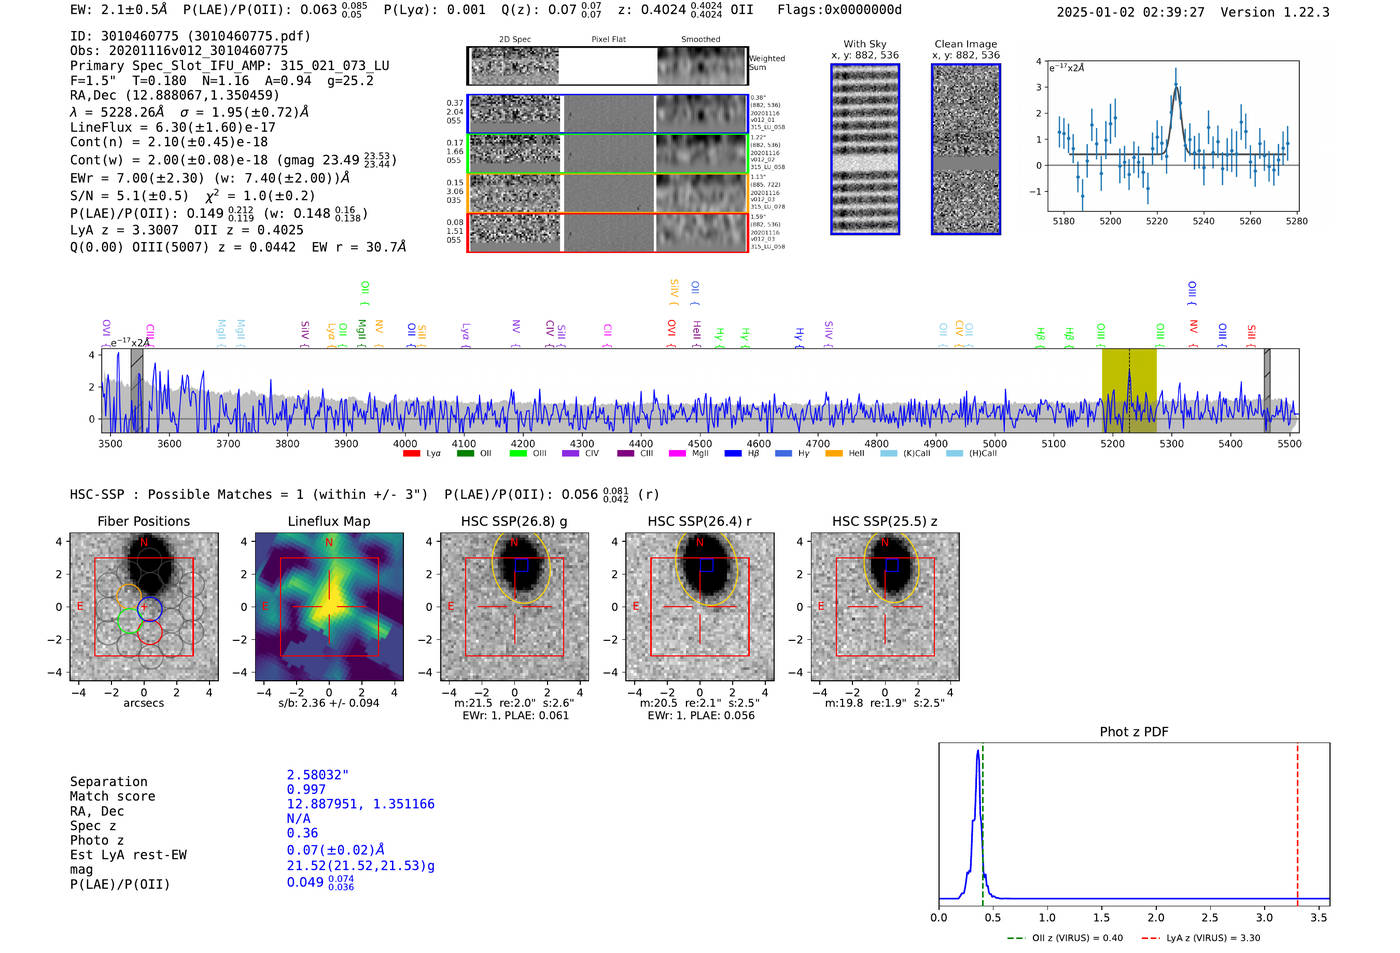Click the Clean Image panel
1400x953 pixels.
(966, 149)
